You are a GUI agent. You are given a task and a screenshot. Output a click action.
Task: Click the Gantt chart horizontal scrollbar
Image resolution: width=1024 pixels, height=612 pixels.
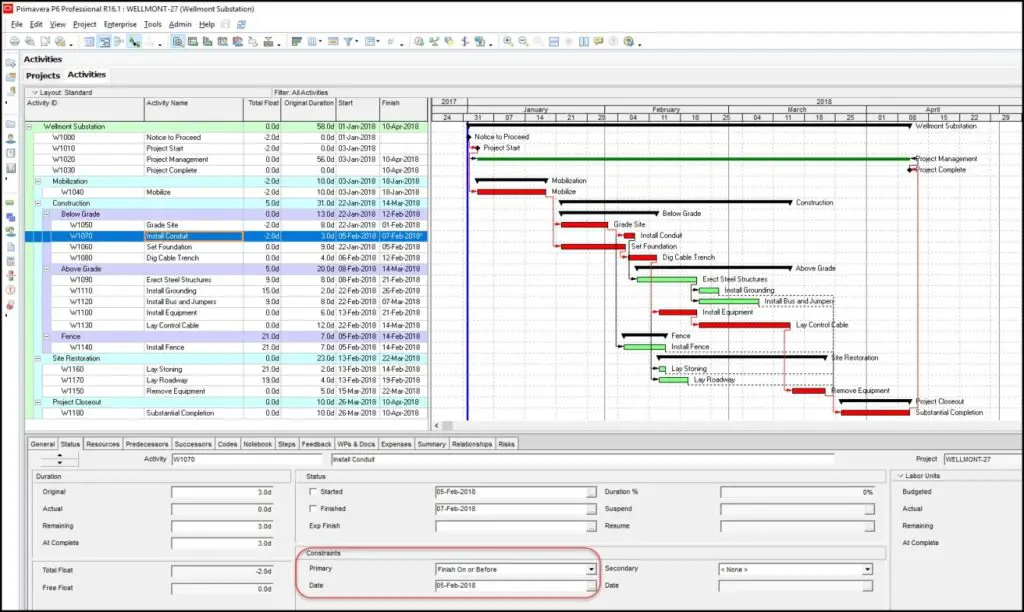tap(728, 425)
